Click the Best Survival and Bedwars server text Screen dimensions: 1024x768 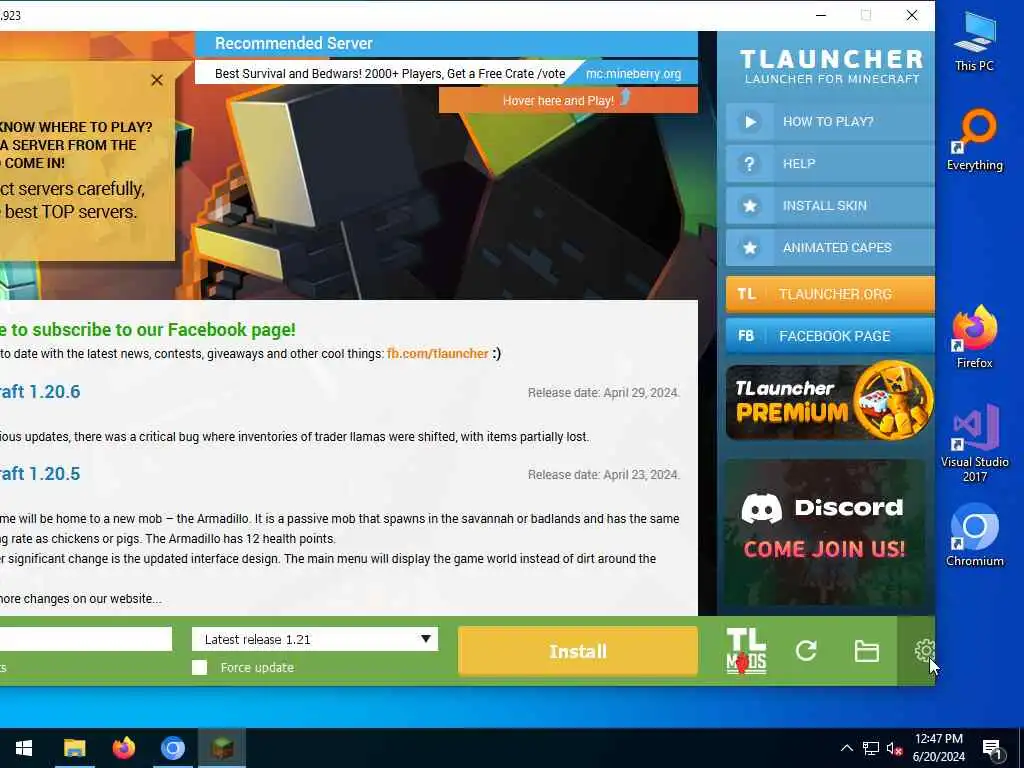point(390,74)
